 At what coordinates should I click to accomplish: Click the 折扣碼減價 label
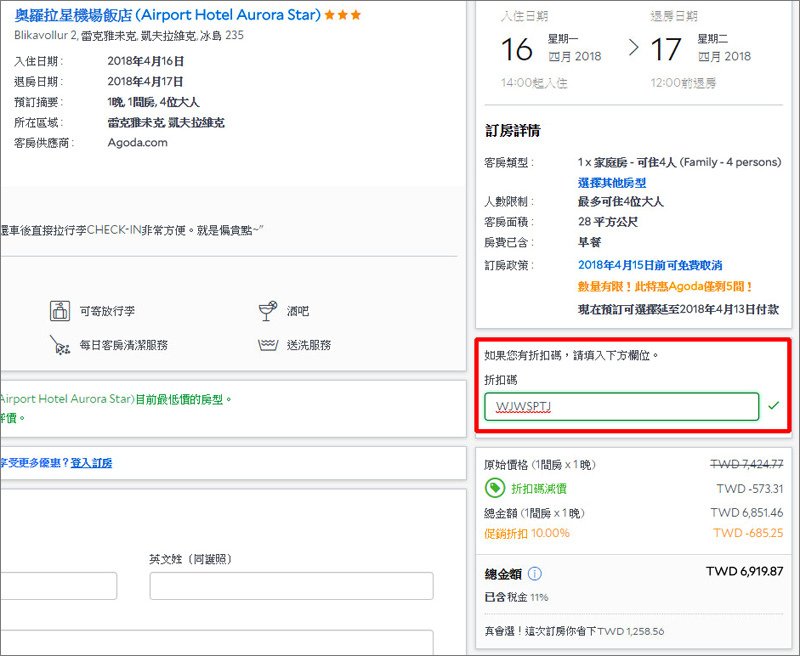(x=539, y=489)
